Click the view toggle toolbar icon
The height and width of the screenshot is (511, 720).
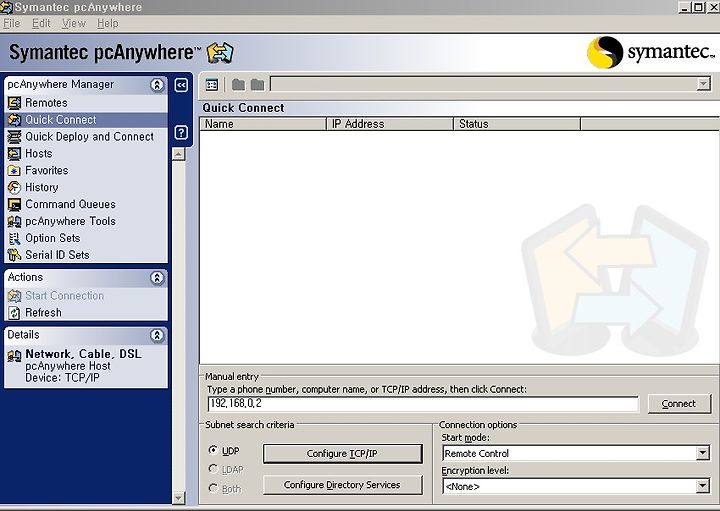(212, 84)
